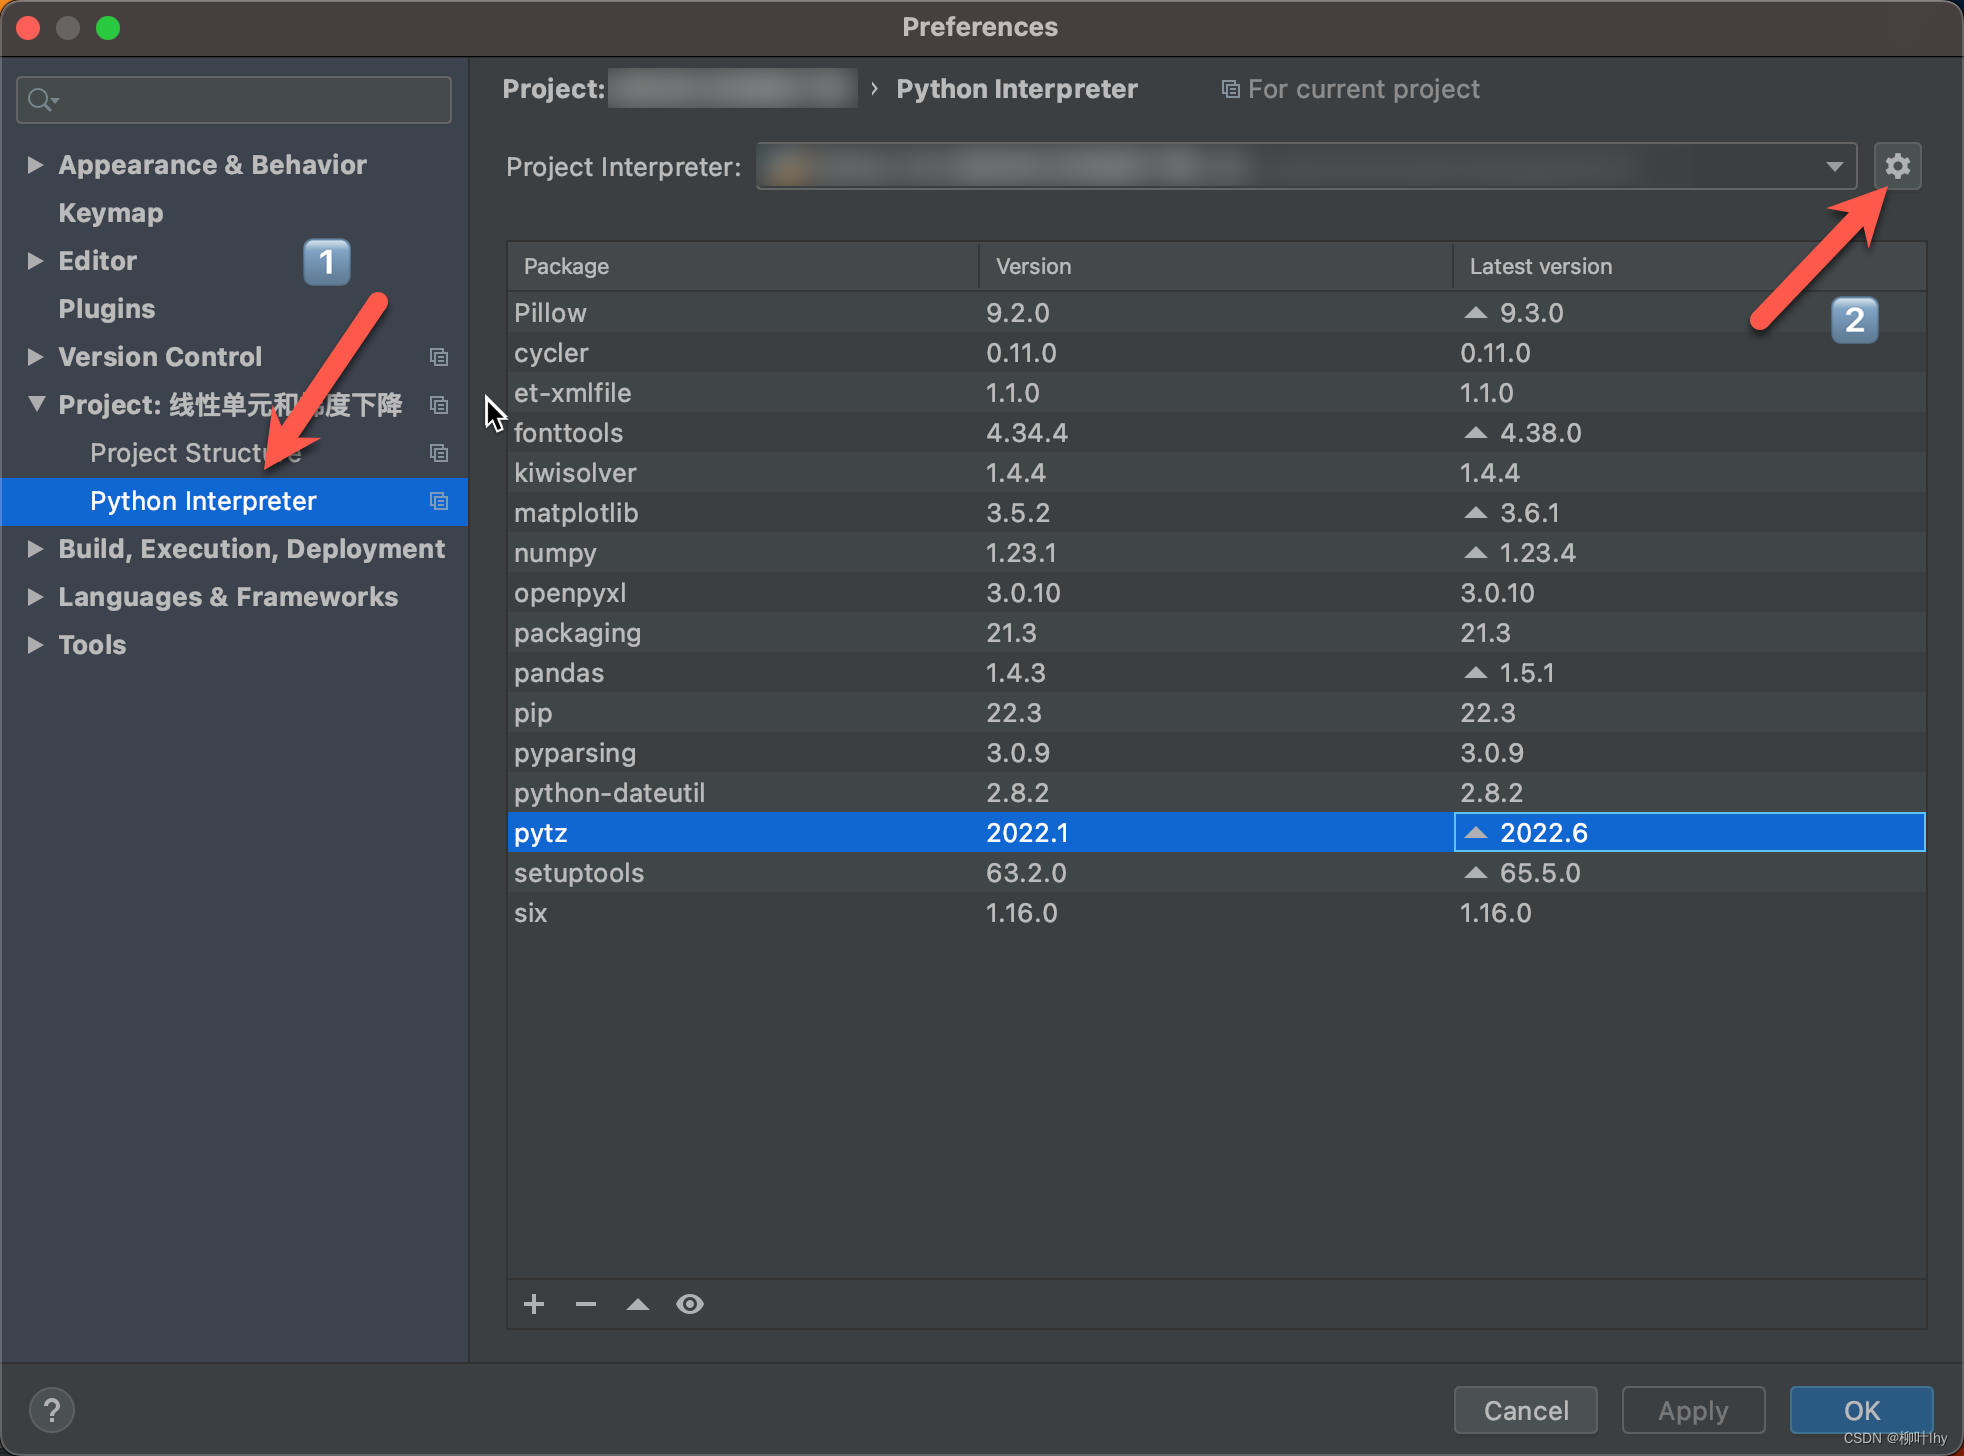Click the minus icon to uninstall package

tap(586, 1304)
